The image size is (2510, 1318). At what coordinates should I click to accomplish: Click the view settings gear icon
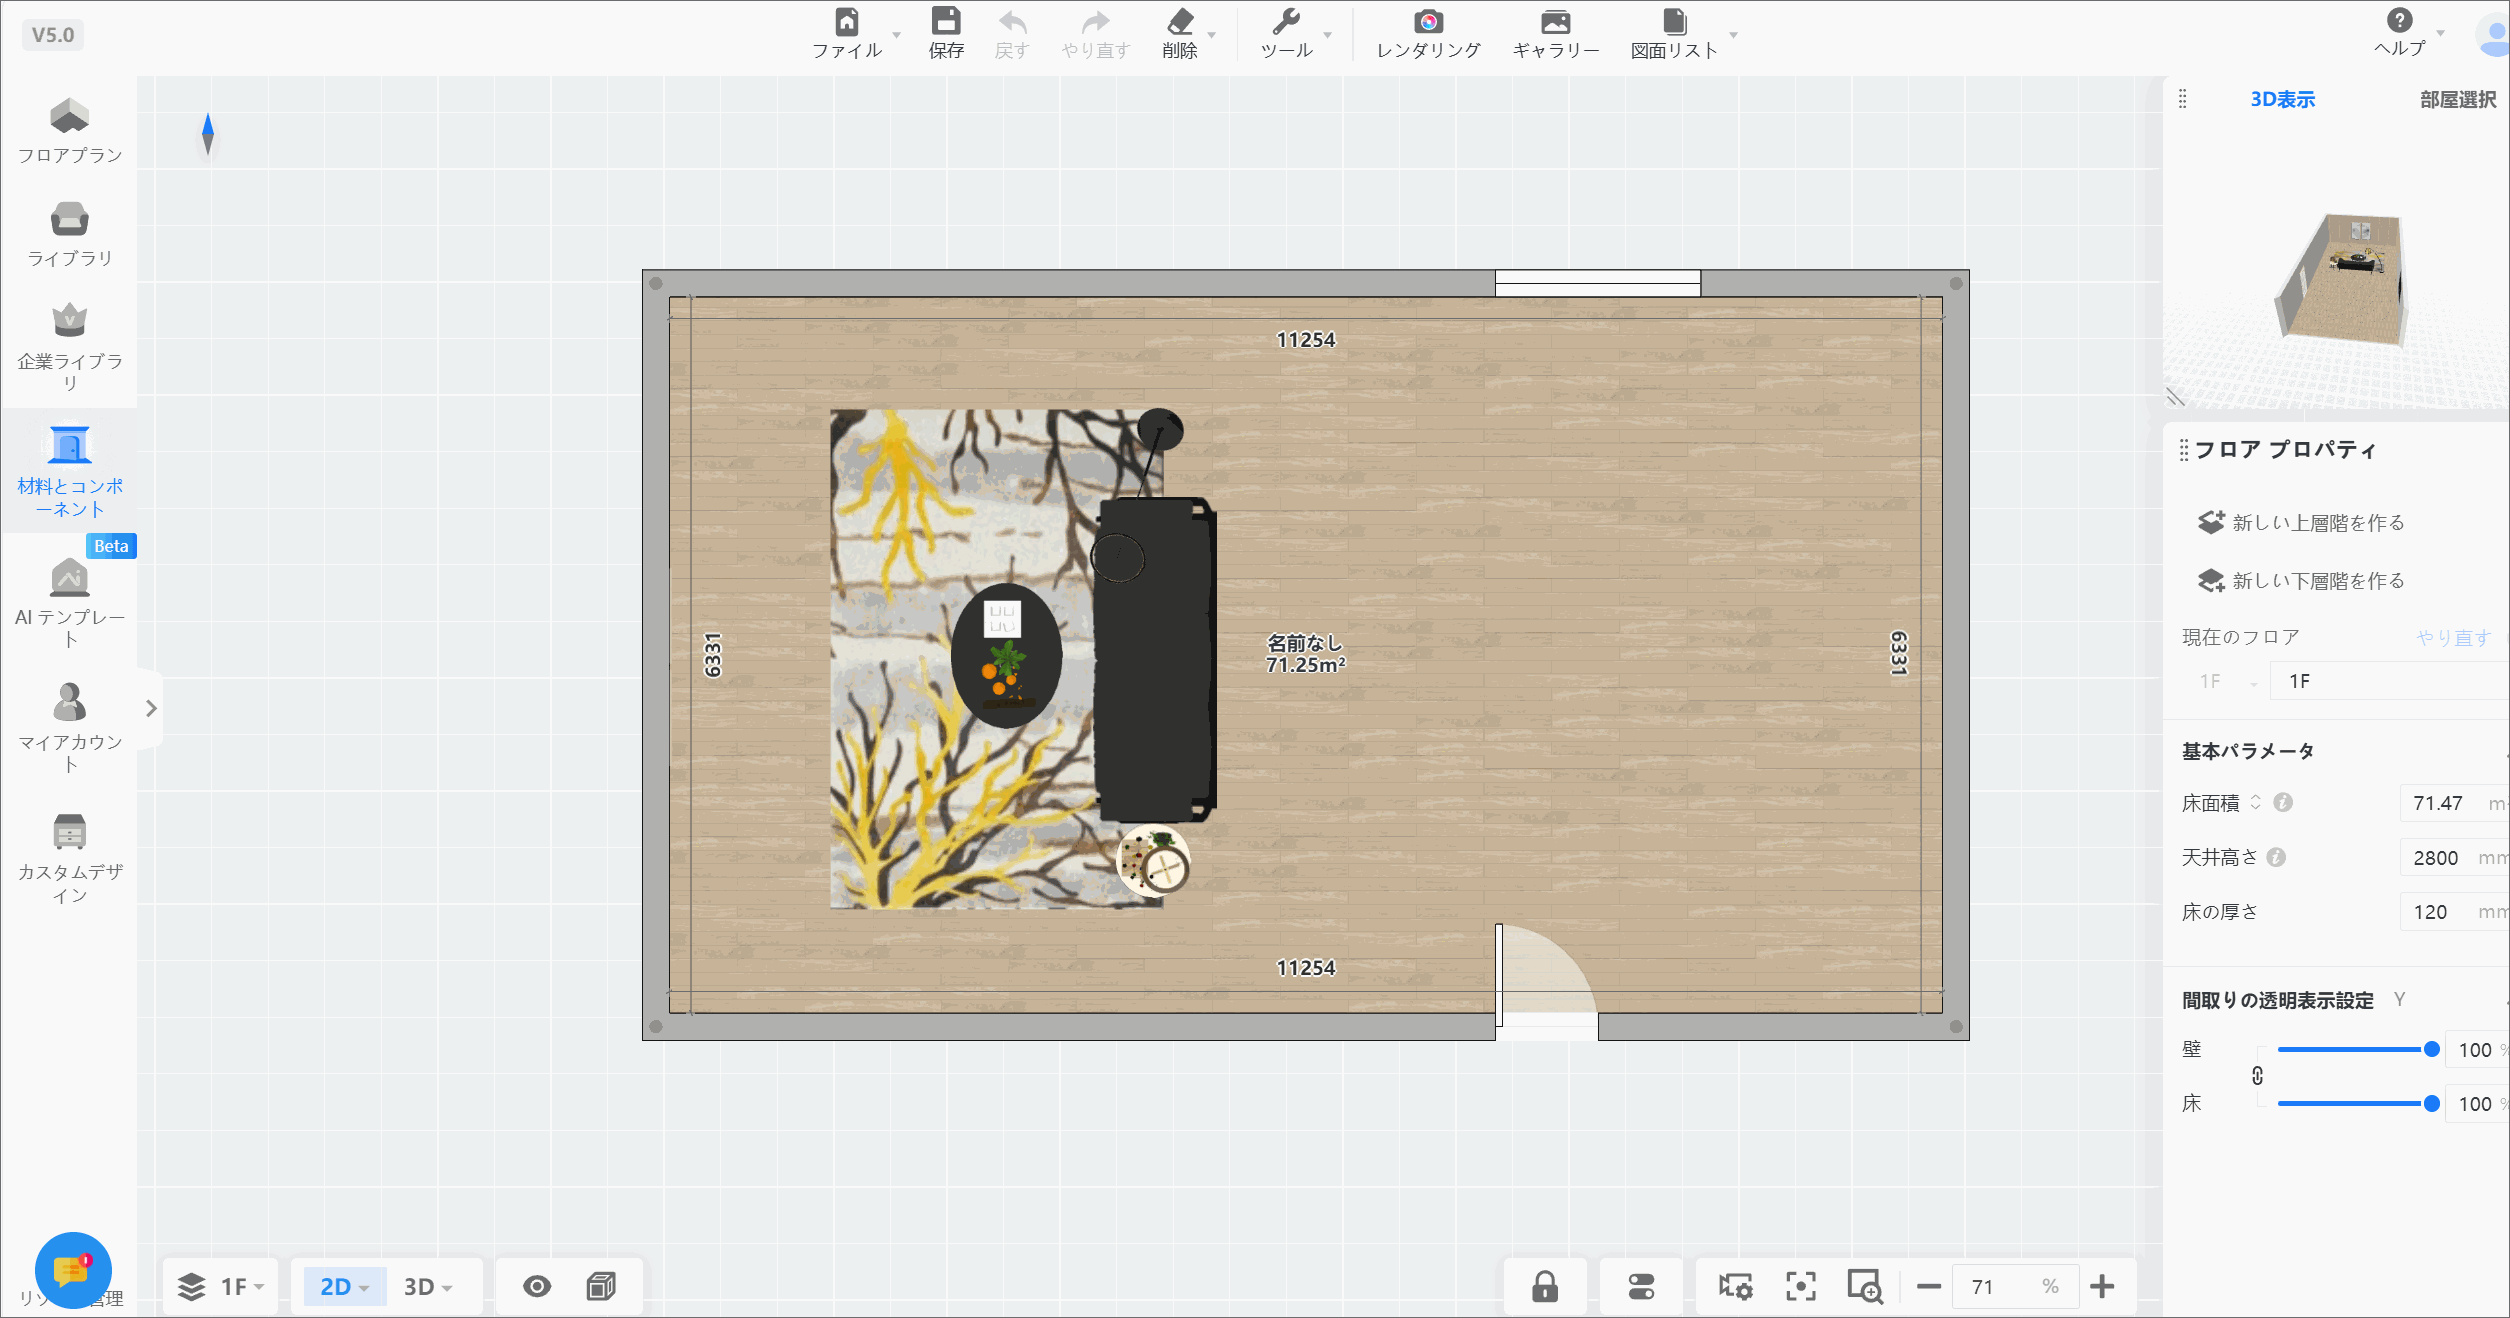coord(1736,1286)
